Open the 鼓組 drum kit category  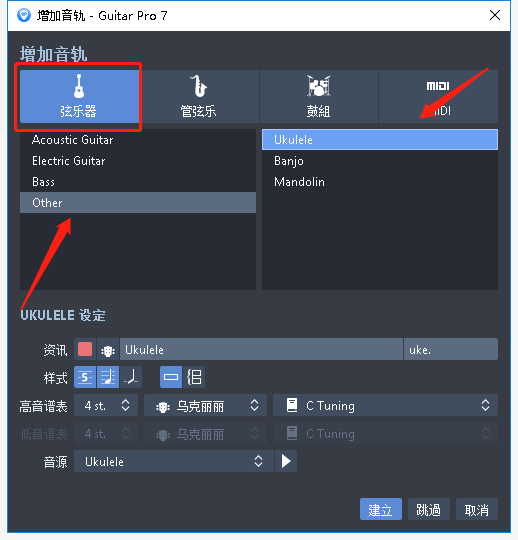(x=319, y=96)
